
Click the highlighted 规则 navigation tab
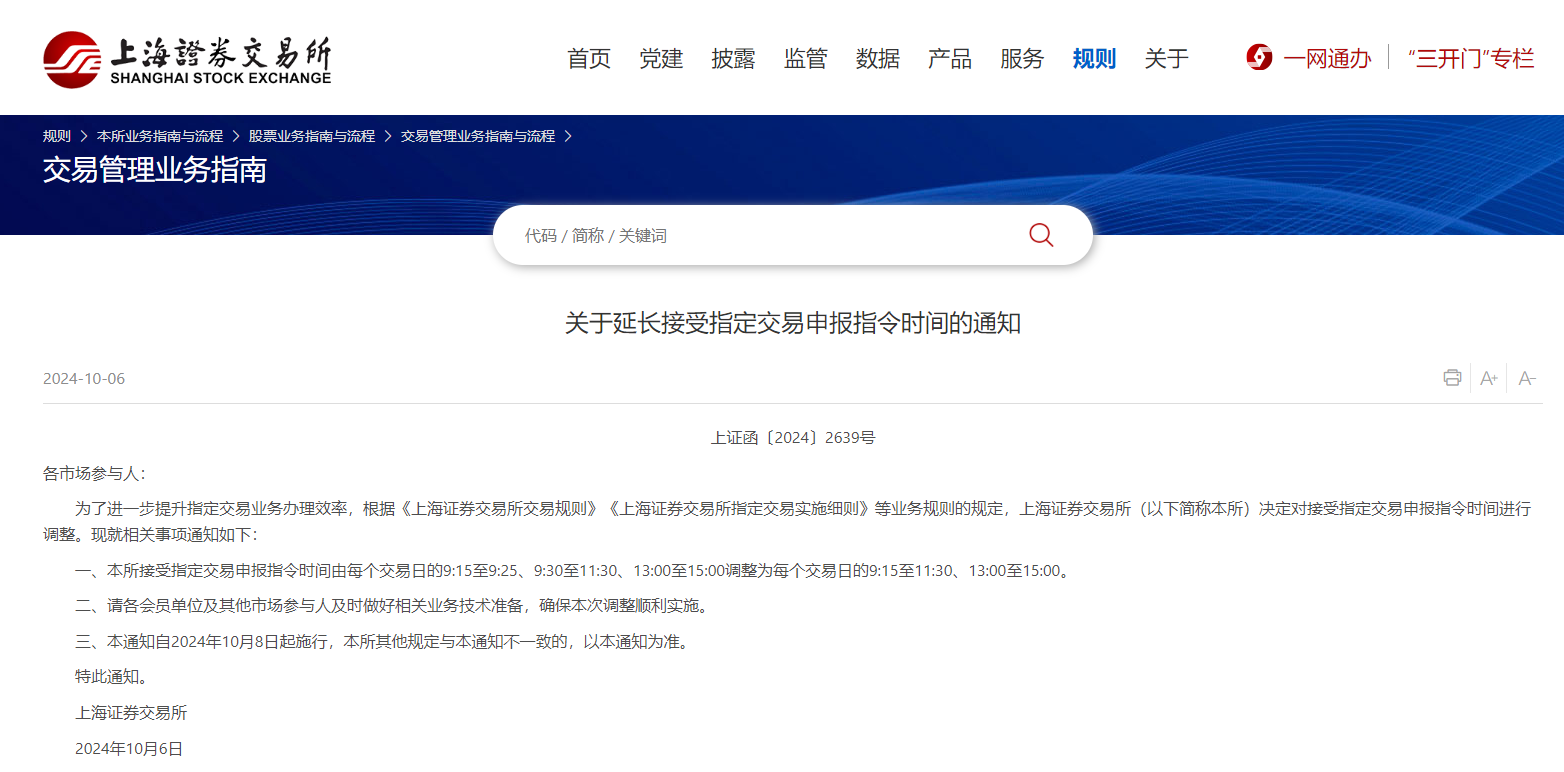point(1093,59)
